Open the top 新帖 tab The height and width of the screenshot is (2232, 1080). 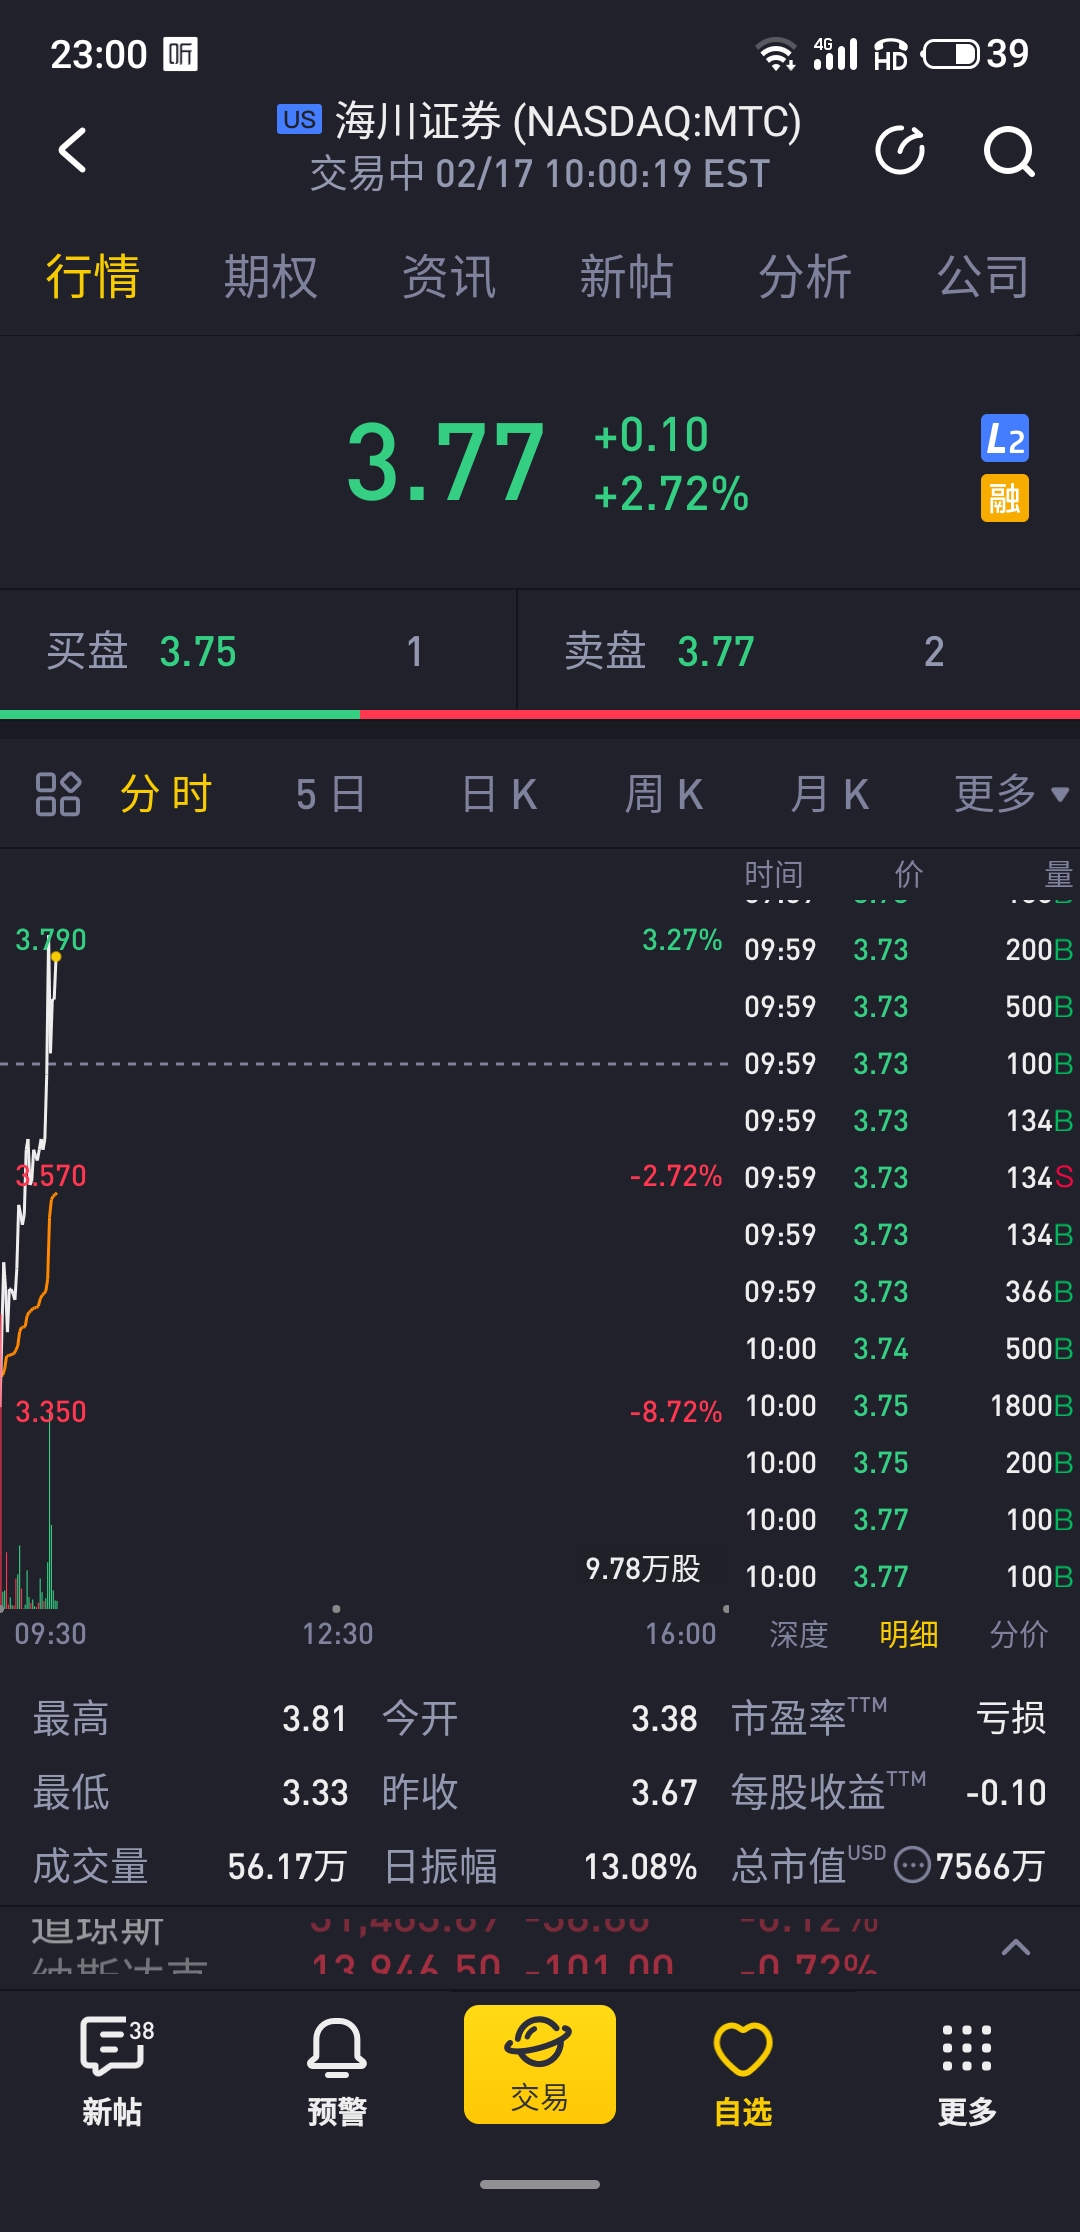[x=627, y=277]
